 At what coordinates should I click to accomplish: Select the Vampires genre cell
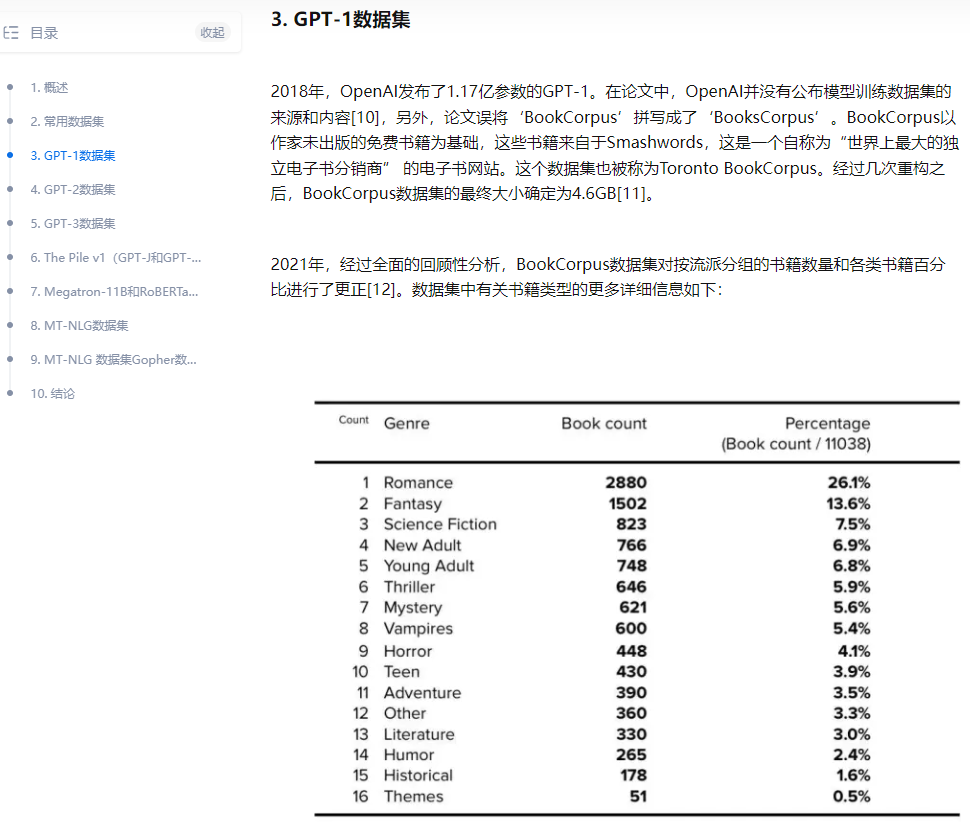418,628
